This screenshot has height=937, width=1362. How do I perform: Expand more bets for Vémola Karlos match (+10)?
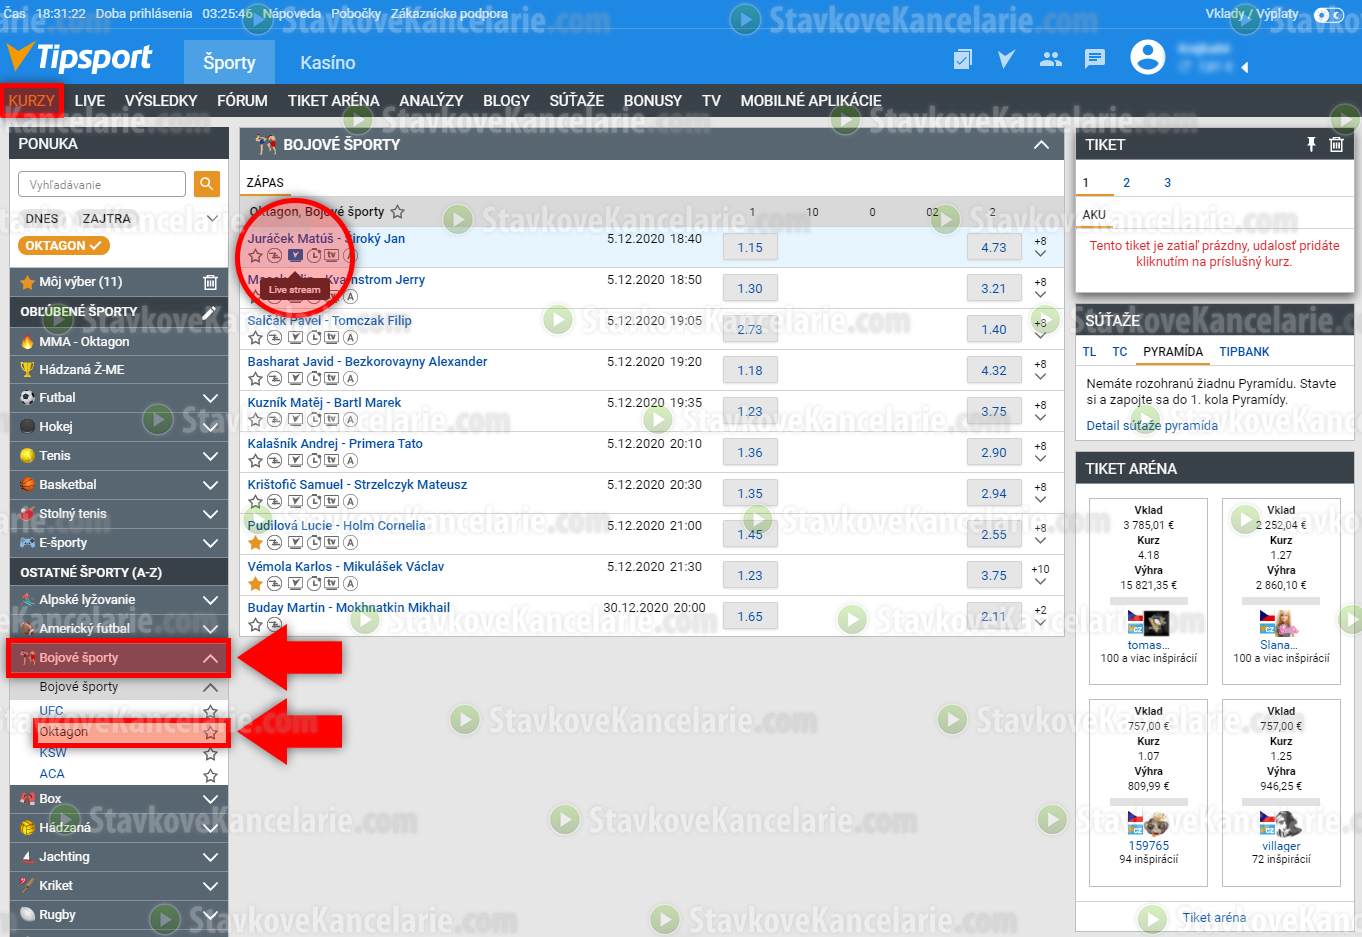click(1040, 577)
